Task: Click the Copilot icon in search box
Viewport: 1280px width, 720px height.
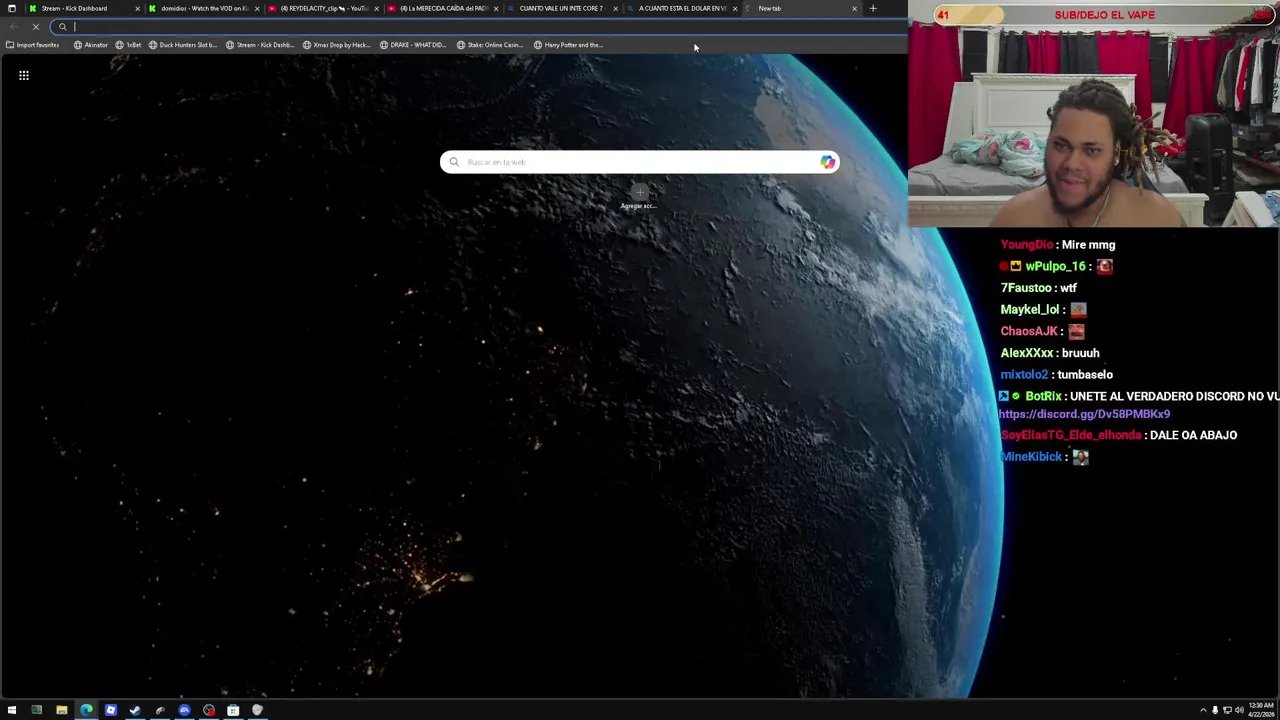Action: (827, 162)
